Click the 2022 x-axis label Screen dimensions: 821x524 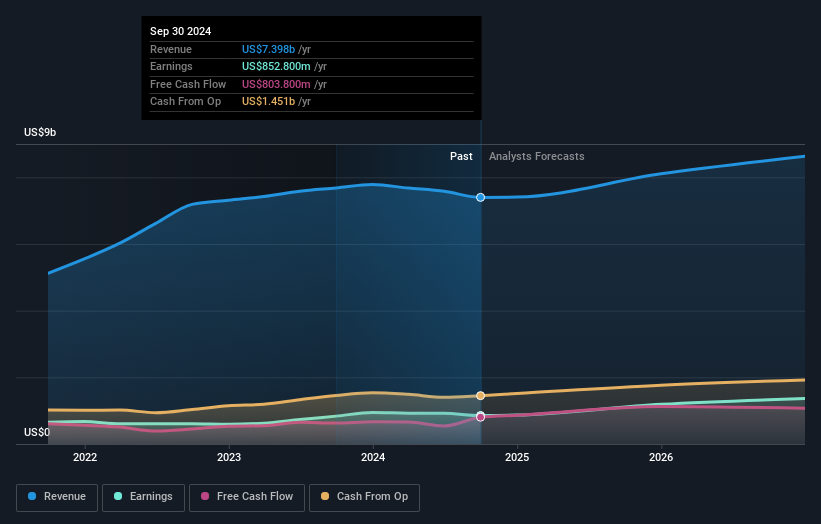tap(85, 457)
